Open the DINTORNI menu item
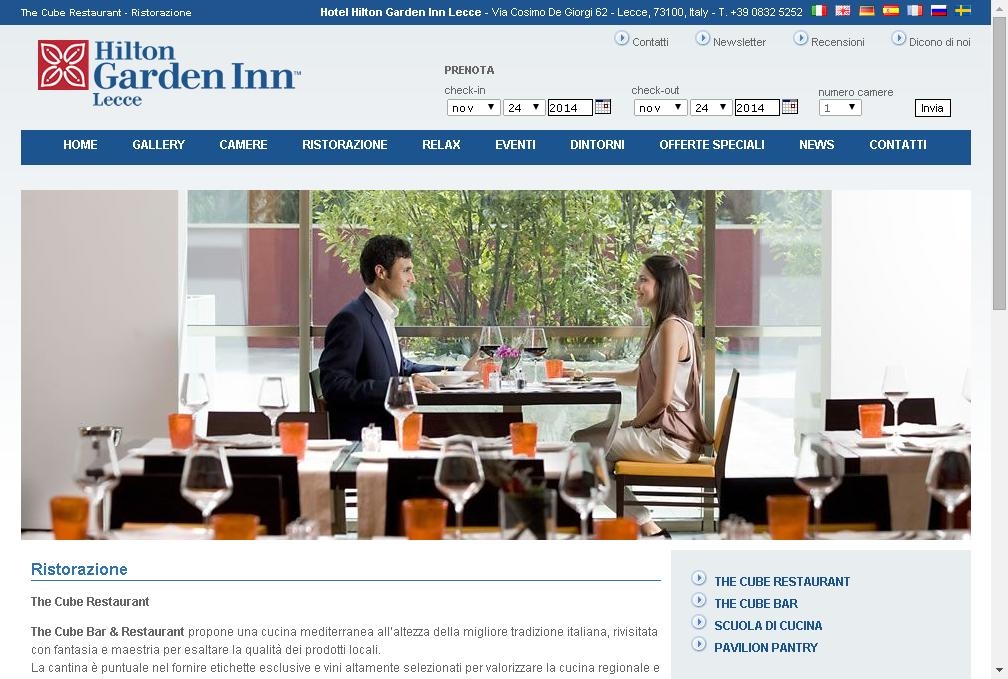Screen dimensions: 1008x679 click(x=597, y=145)
